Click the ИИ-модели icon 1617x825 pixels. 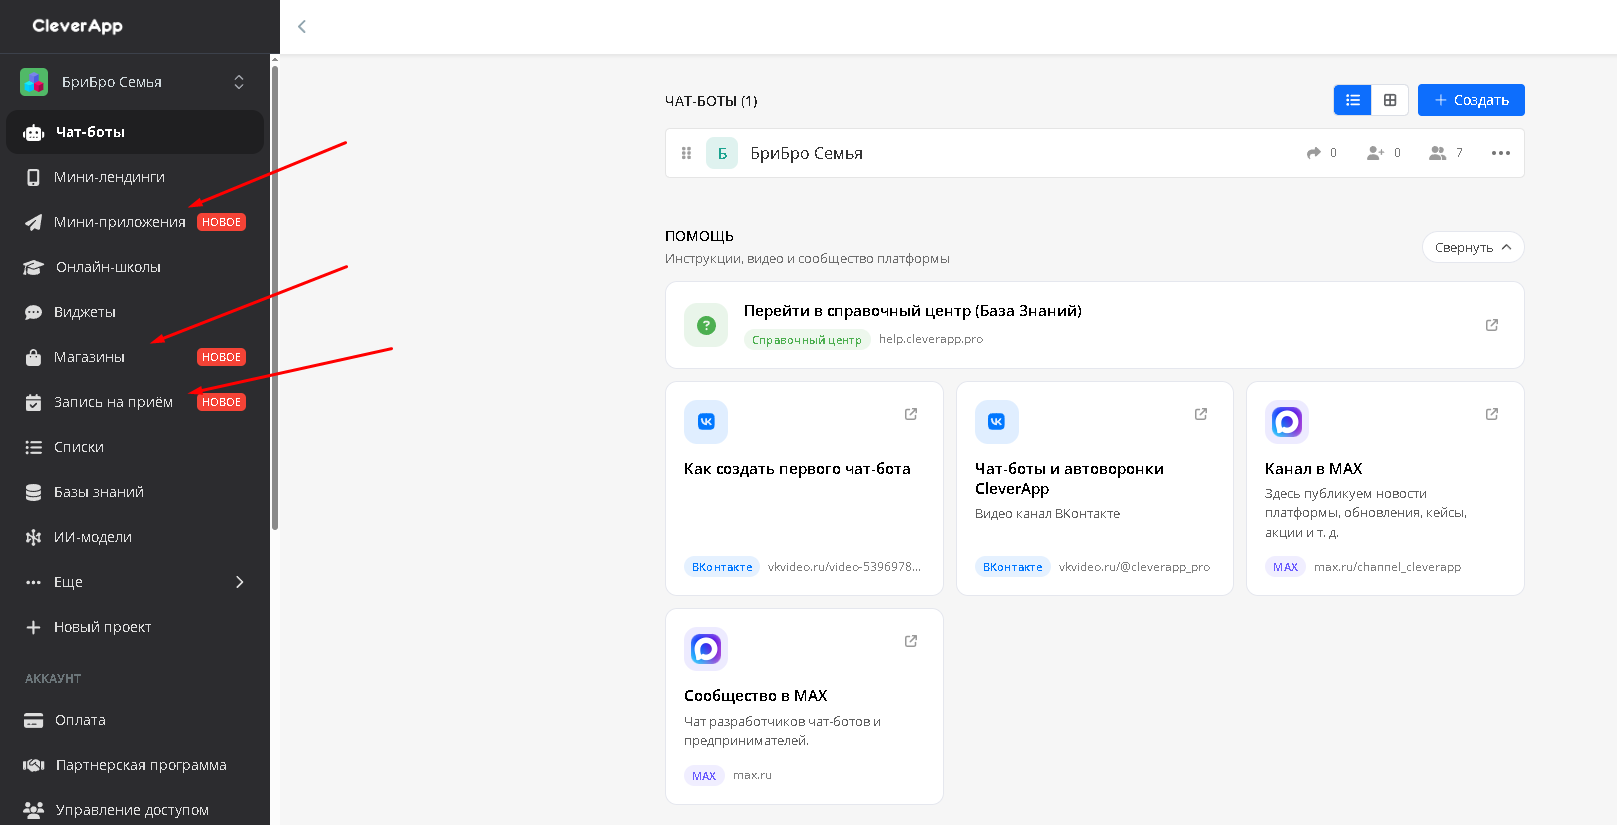pos(33,537)
